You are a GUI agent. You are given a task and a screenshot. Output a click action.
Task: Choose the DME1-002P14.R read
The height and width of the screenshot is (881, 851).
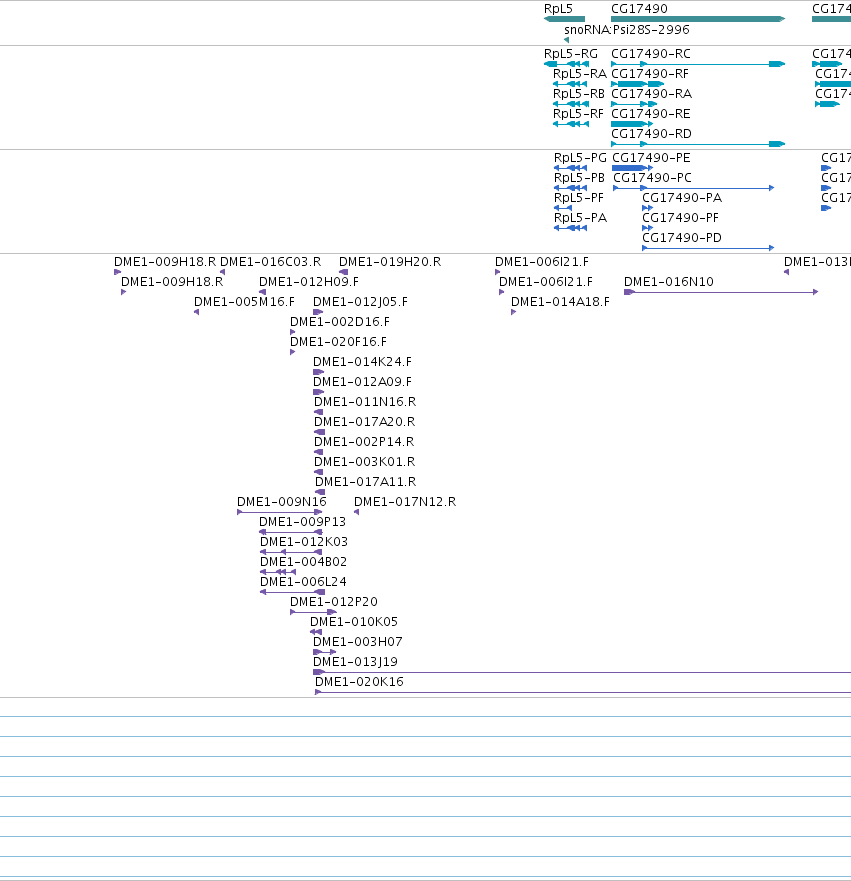tap(318, 452)
